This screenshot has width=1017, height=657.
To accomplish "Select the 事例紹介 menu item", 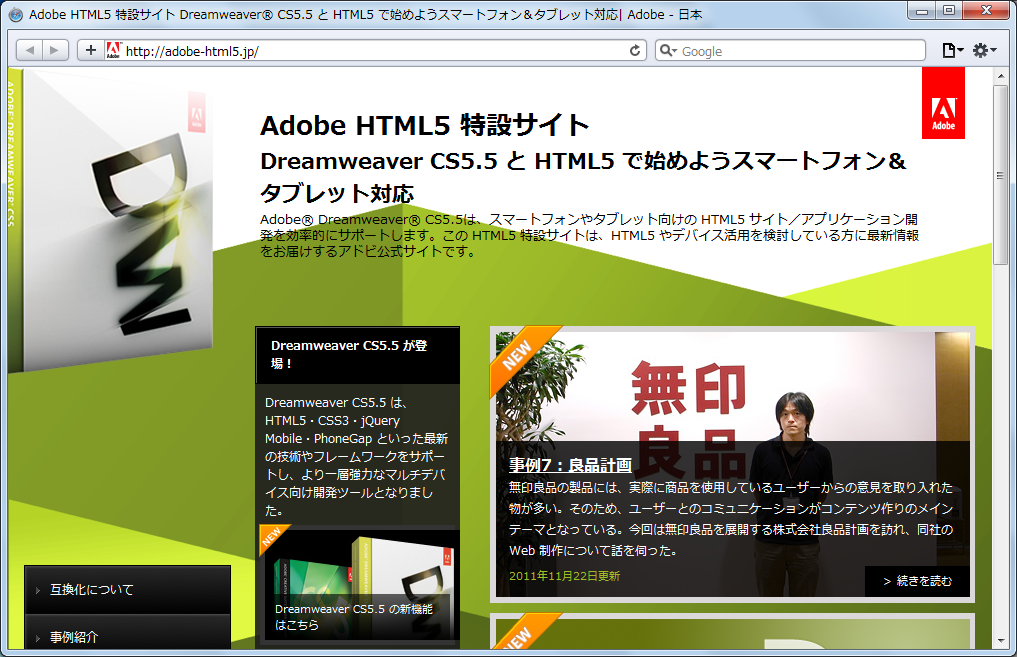I will (127, 634).
